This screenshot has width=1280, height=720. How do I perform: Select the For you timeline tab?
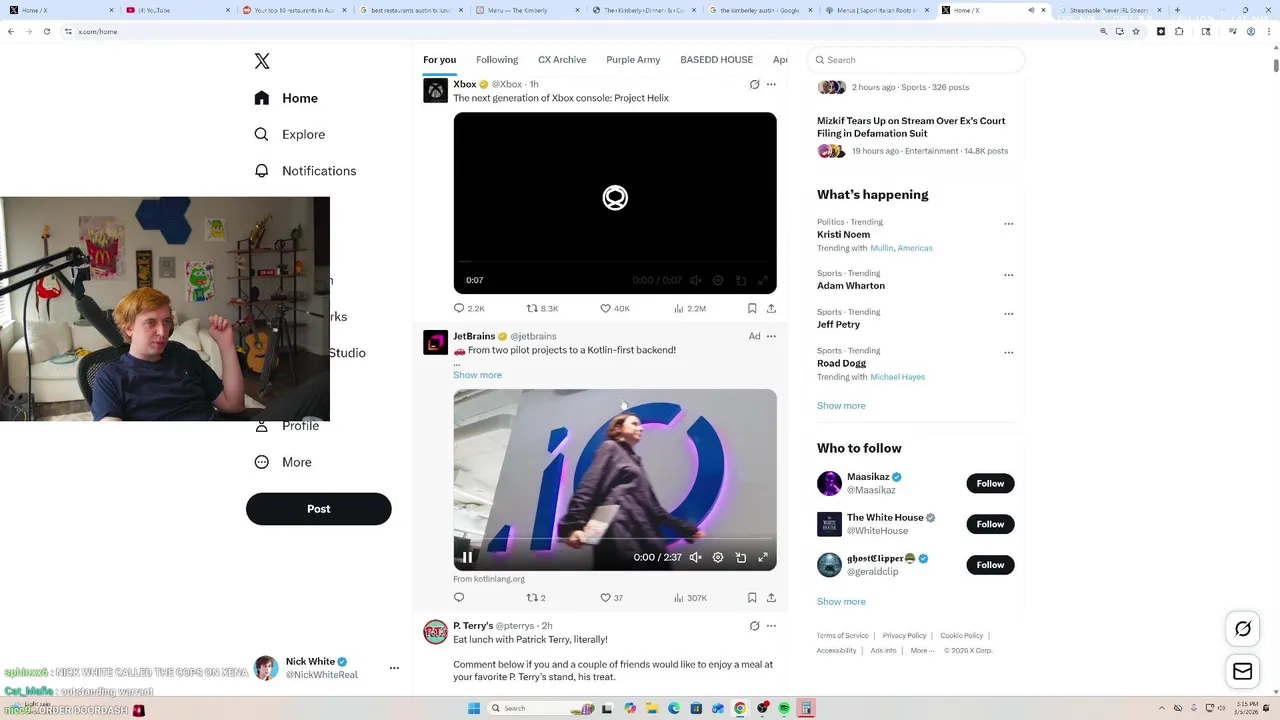click(x=439, y=60)
